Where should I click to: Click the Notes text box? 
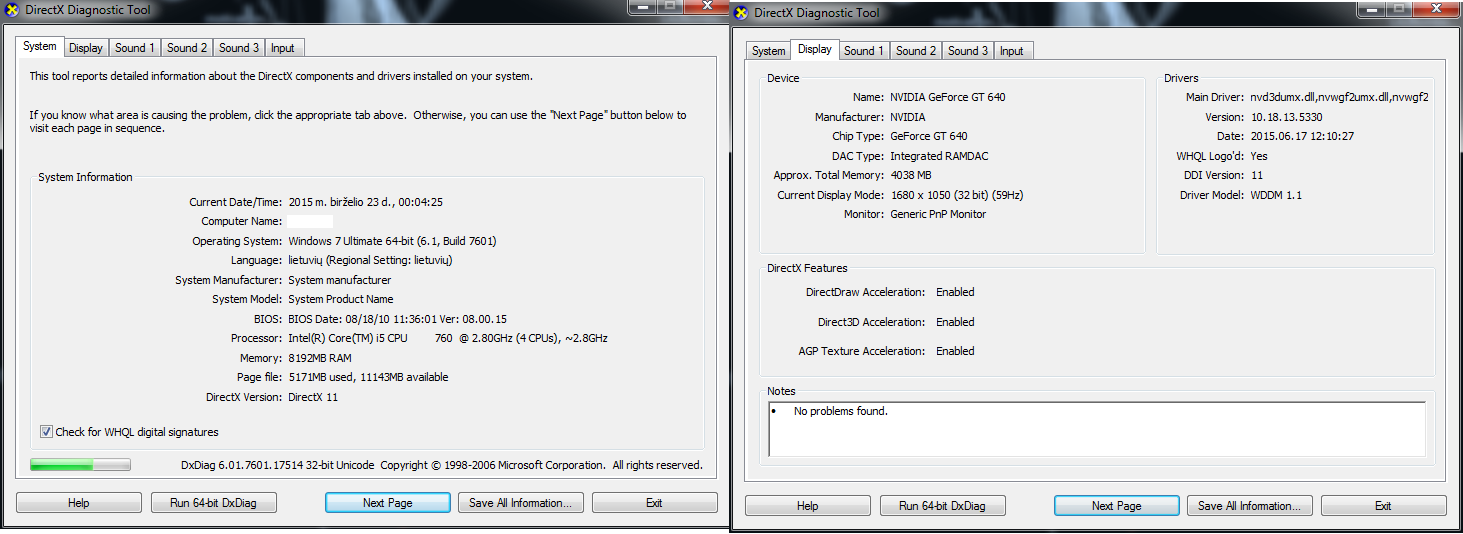[x=1097, y=429]
